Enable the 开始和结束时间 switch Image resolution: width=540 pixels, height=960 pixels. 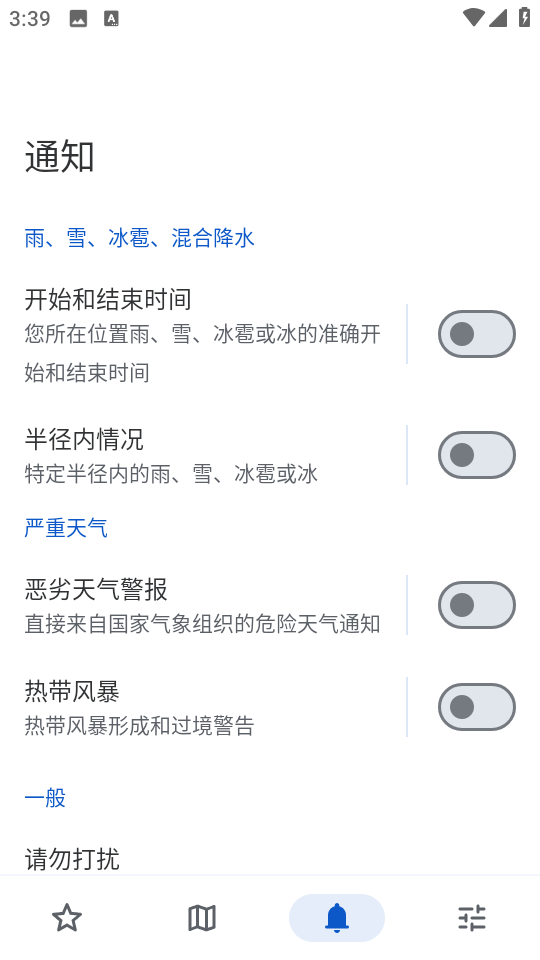(x=477, y=334)
